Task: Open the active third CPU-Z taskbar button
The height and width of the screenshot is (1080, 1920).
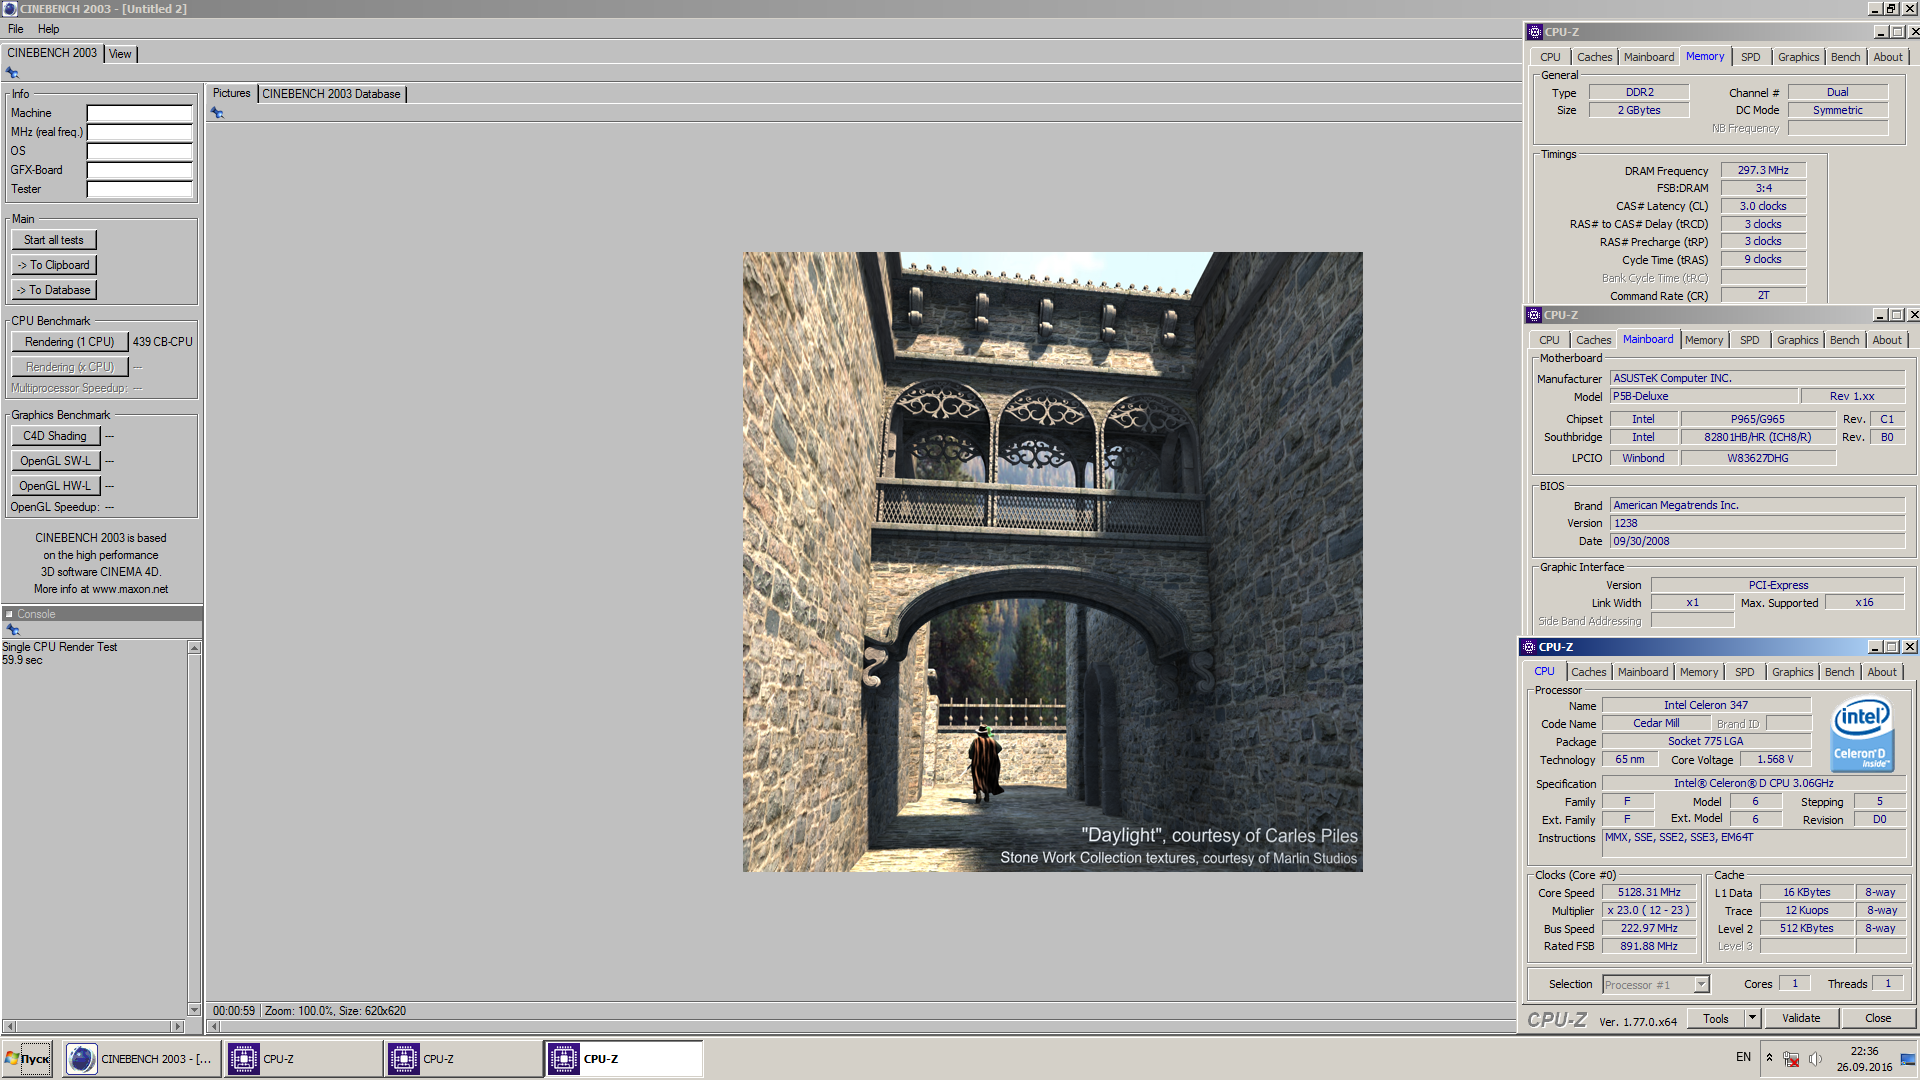Action: click(x=624, y=1059)
